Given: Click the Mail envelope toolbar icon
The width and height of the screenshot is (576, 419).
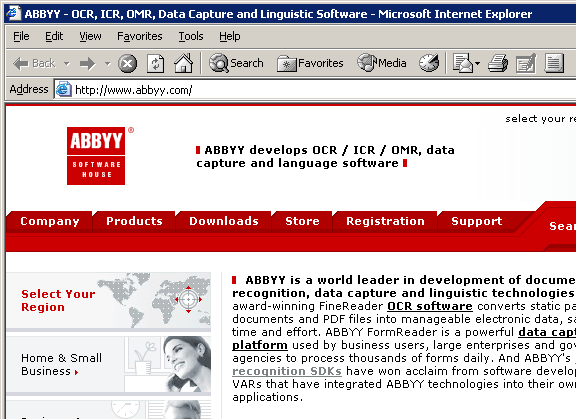Looking at the screenshot, I should (462, 63).
